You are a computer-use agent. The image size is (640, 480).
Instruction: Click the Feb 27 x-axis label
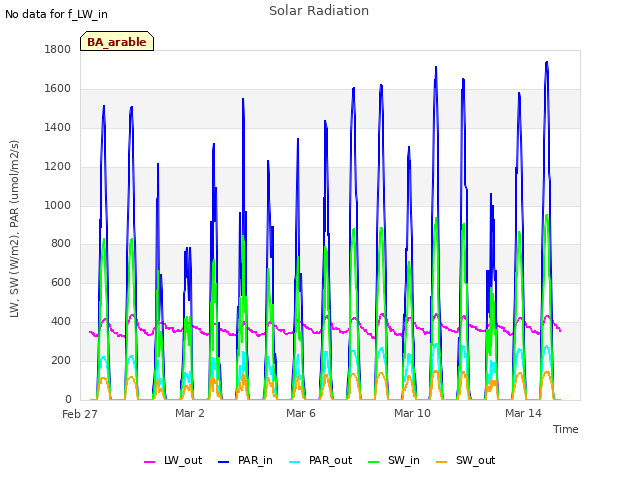80,414
